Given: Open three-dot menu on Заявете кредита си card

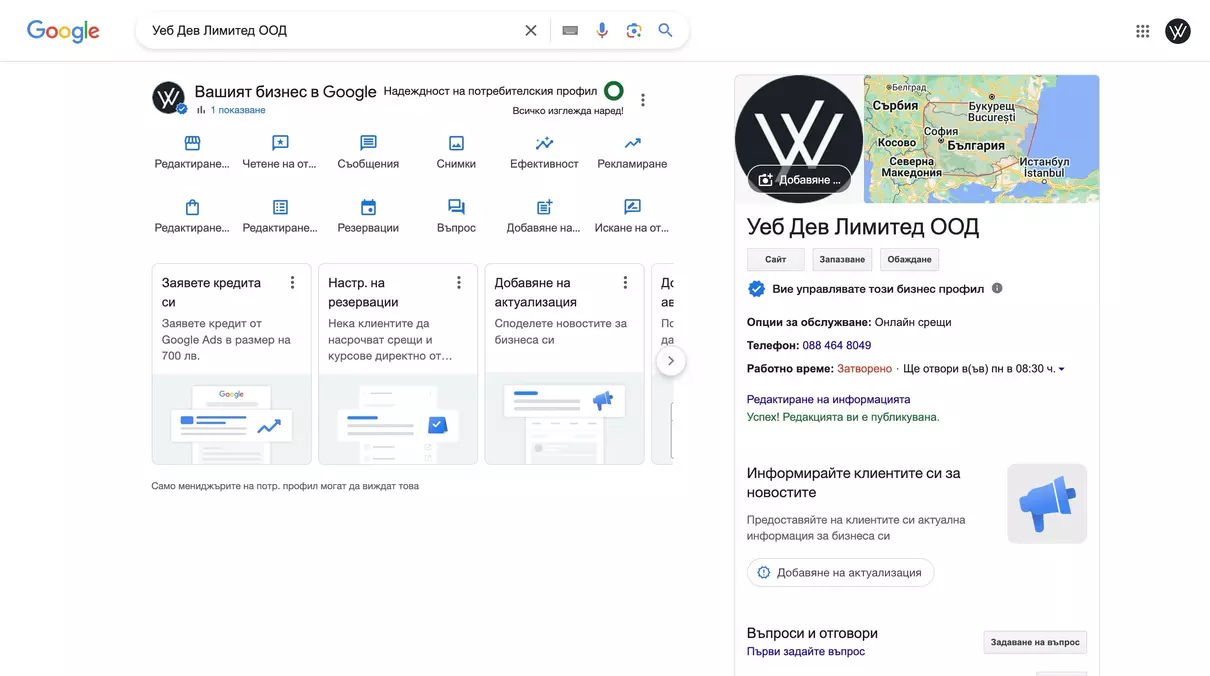Looking at the screenshot, I should [x=292, y=283].
